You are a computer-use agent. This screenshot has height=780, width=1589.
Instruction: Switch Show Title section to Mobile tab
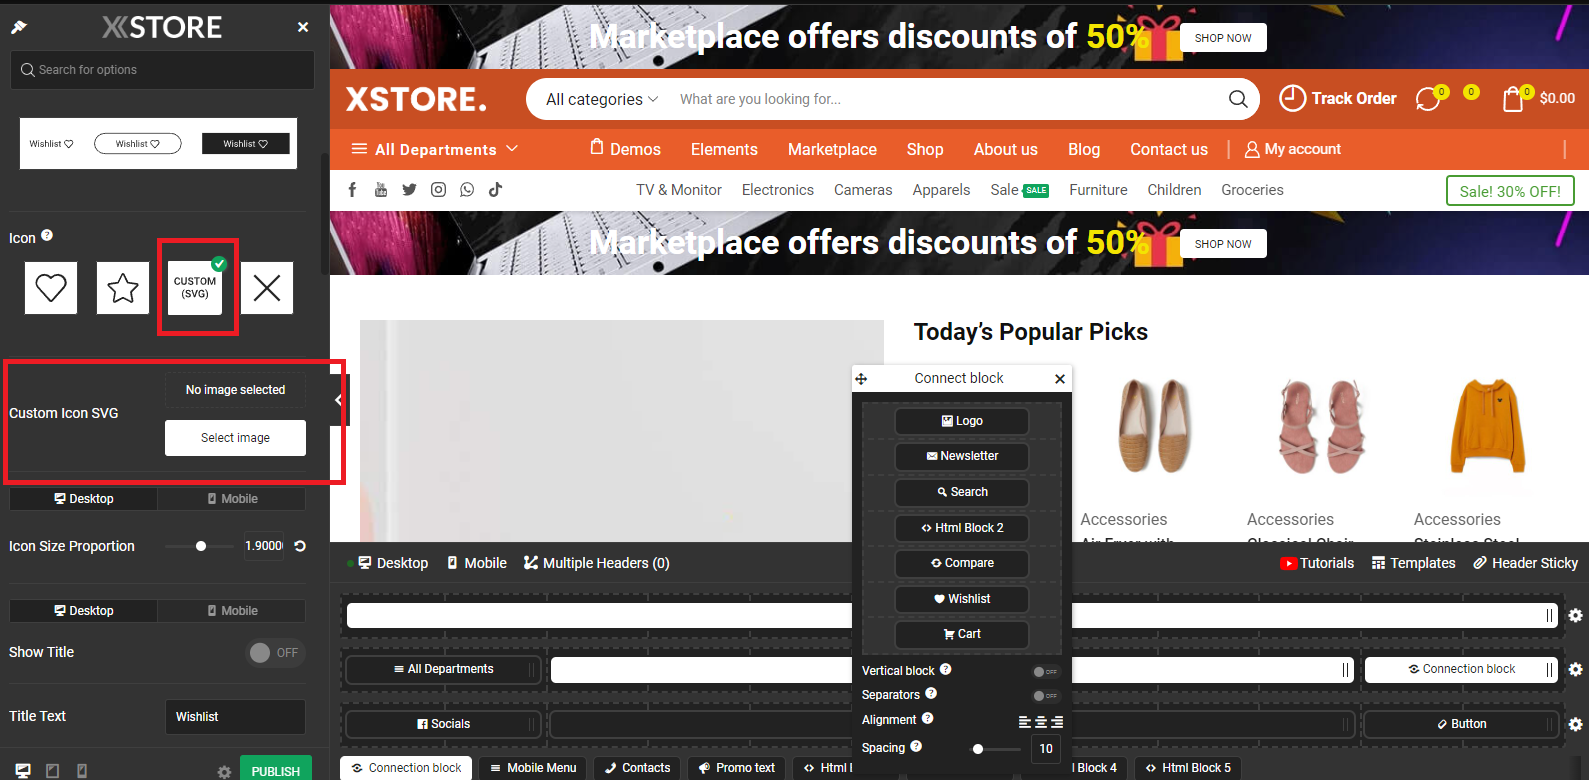pos(232,611)
